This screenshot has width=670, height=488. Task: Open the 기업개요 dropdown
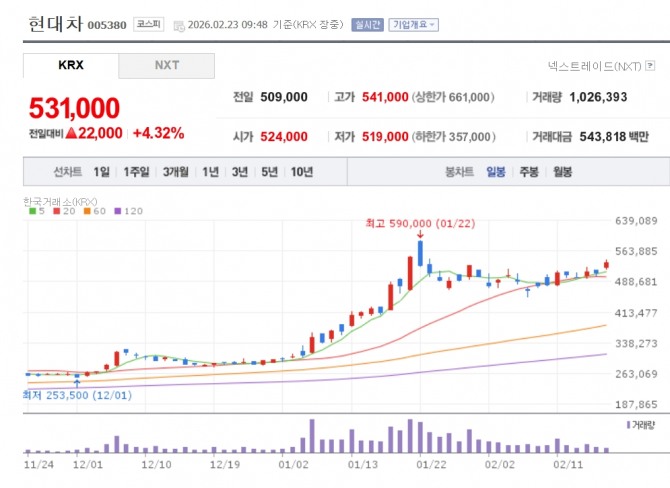click(413, 24)
